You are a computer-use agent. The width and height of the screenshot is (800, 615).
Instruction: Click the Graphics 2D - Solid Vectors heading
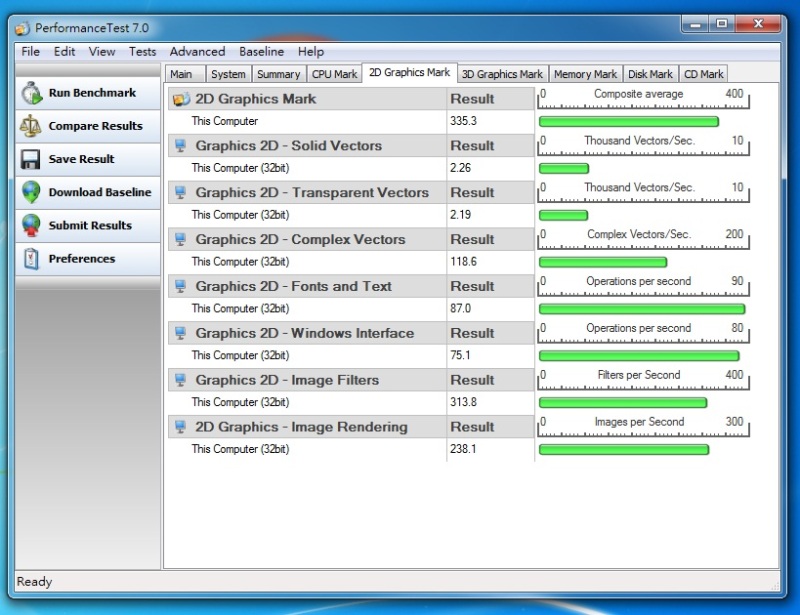coord(288,146)
